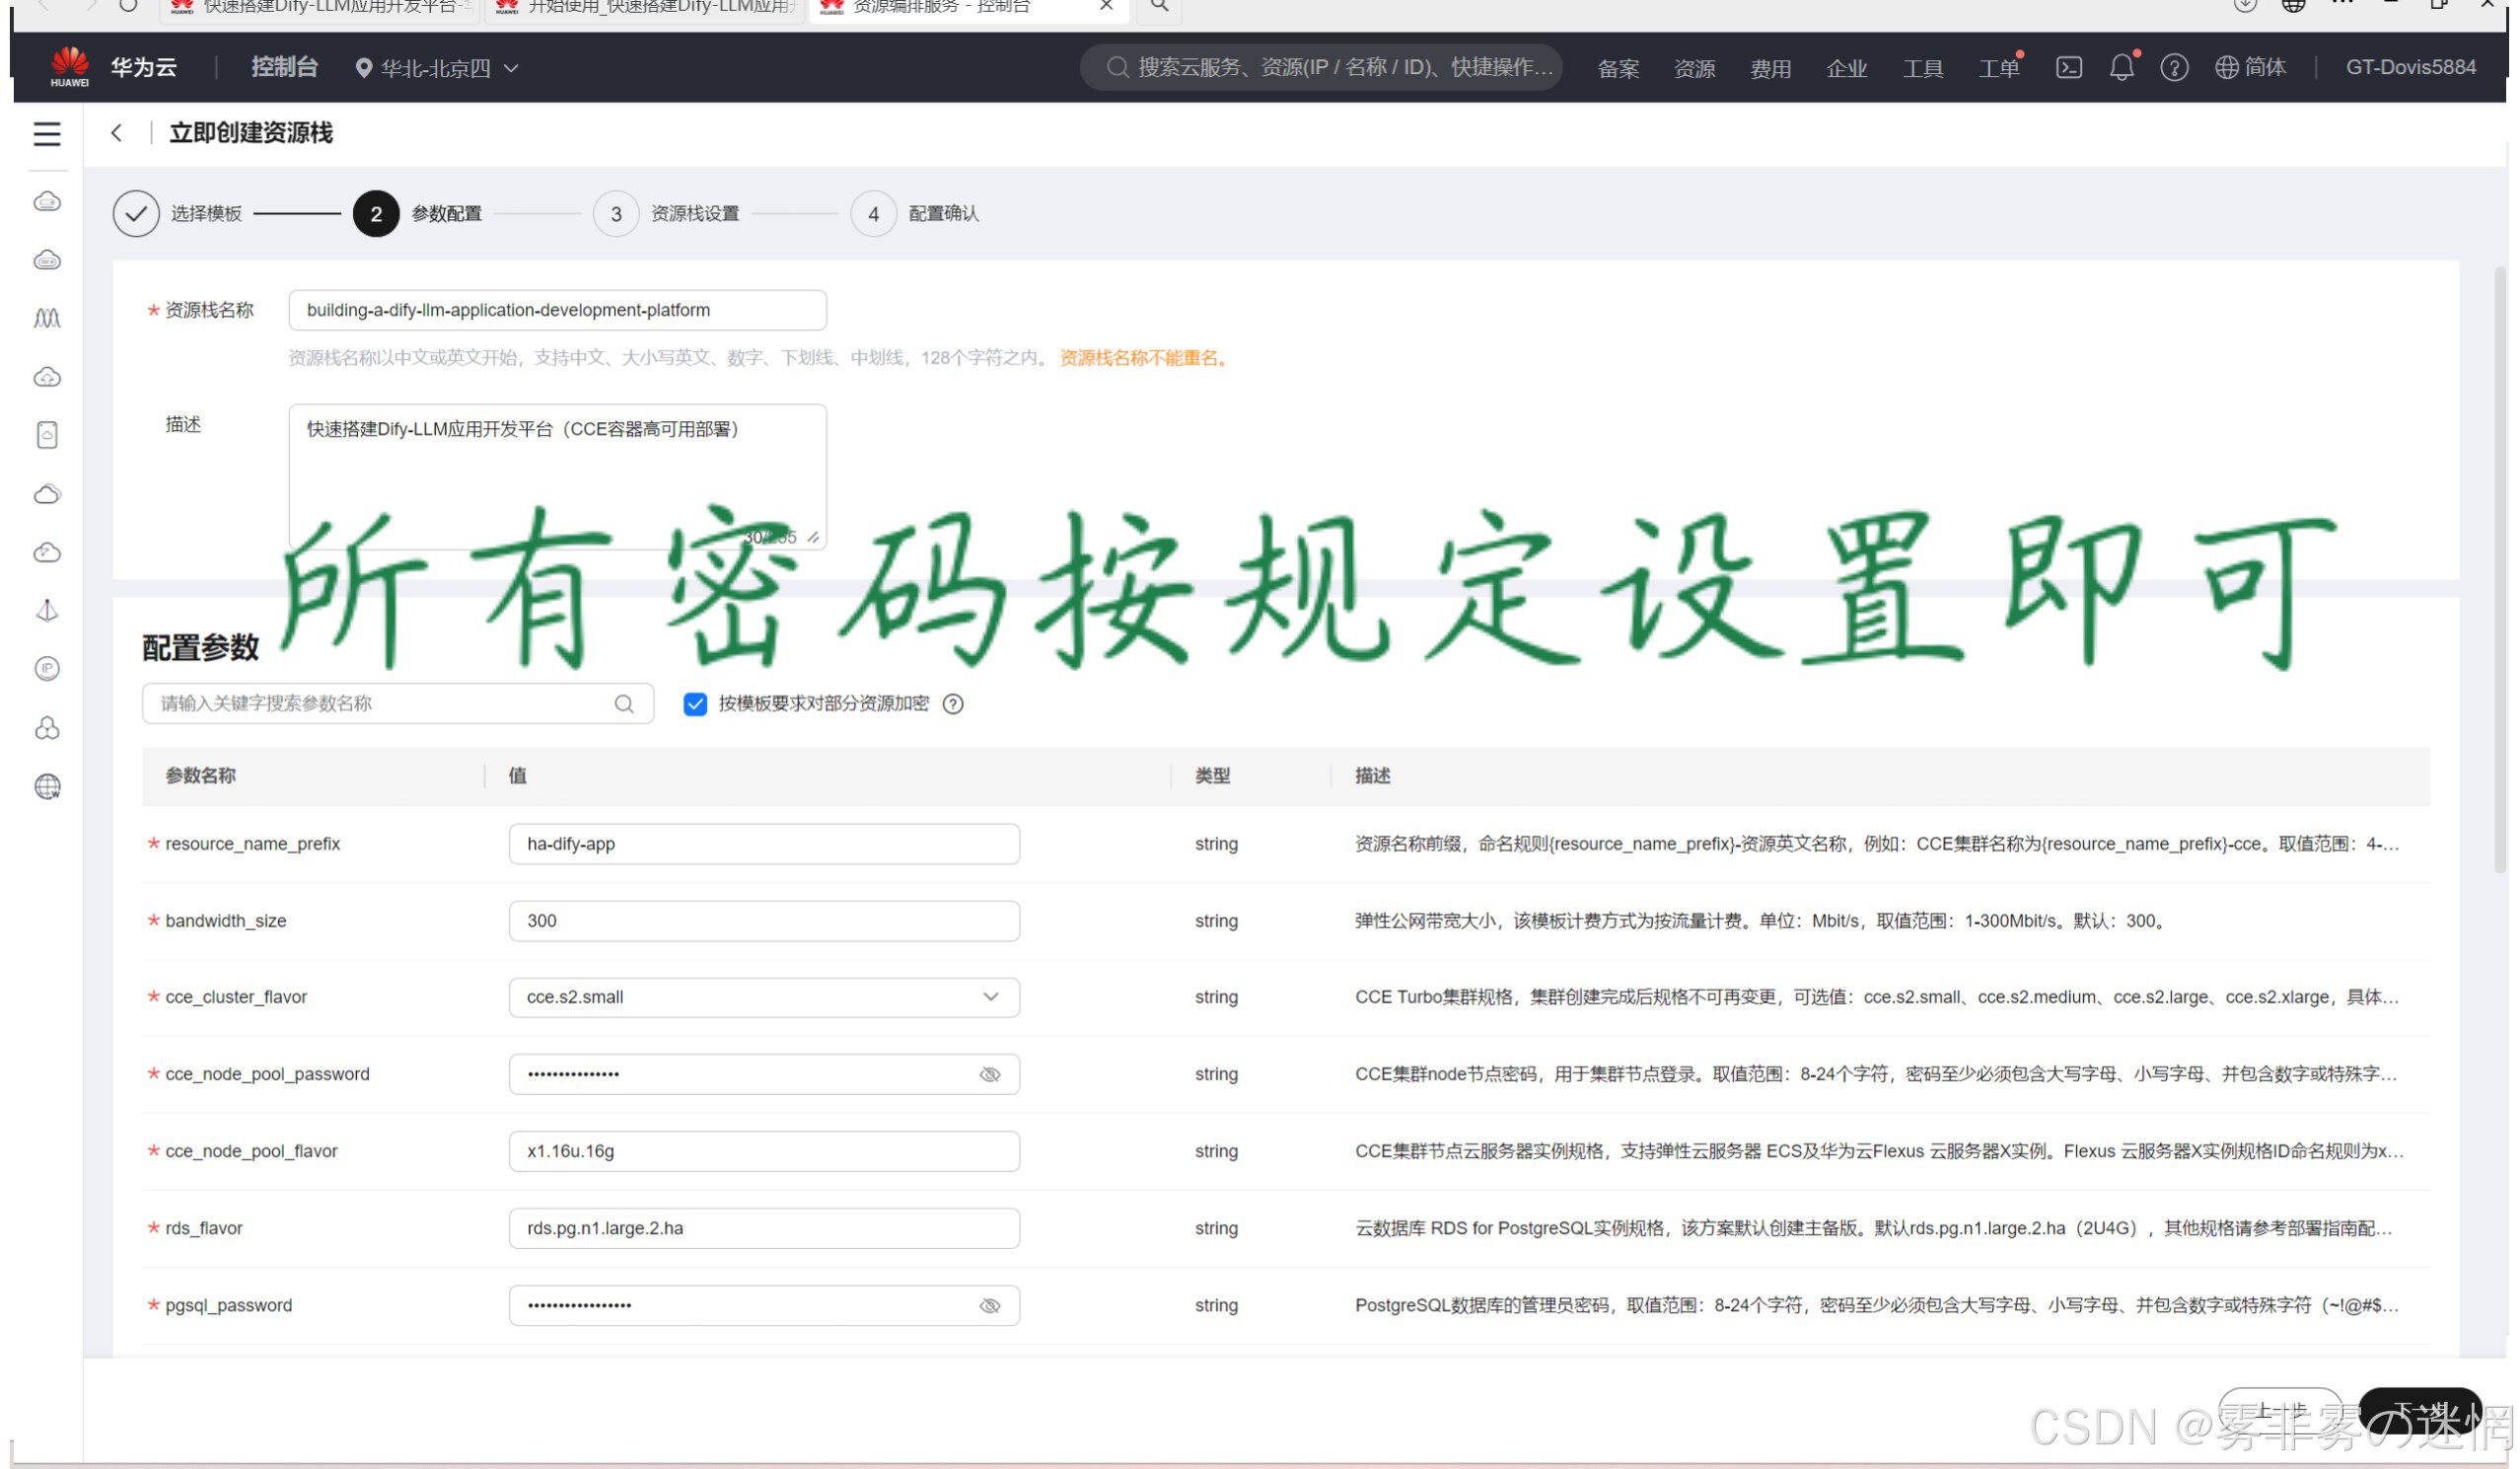Open the plain cloud sidebar icon
The height and width of the screenshot is (1469, 2520).
(x=47, y=494)
